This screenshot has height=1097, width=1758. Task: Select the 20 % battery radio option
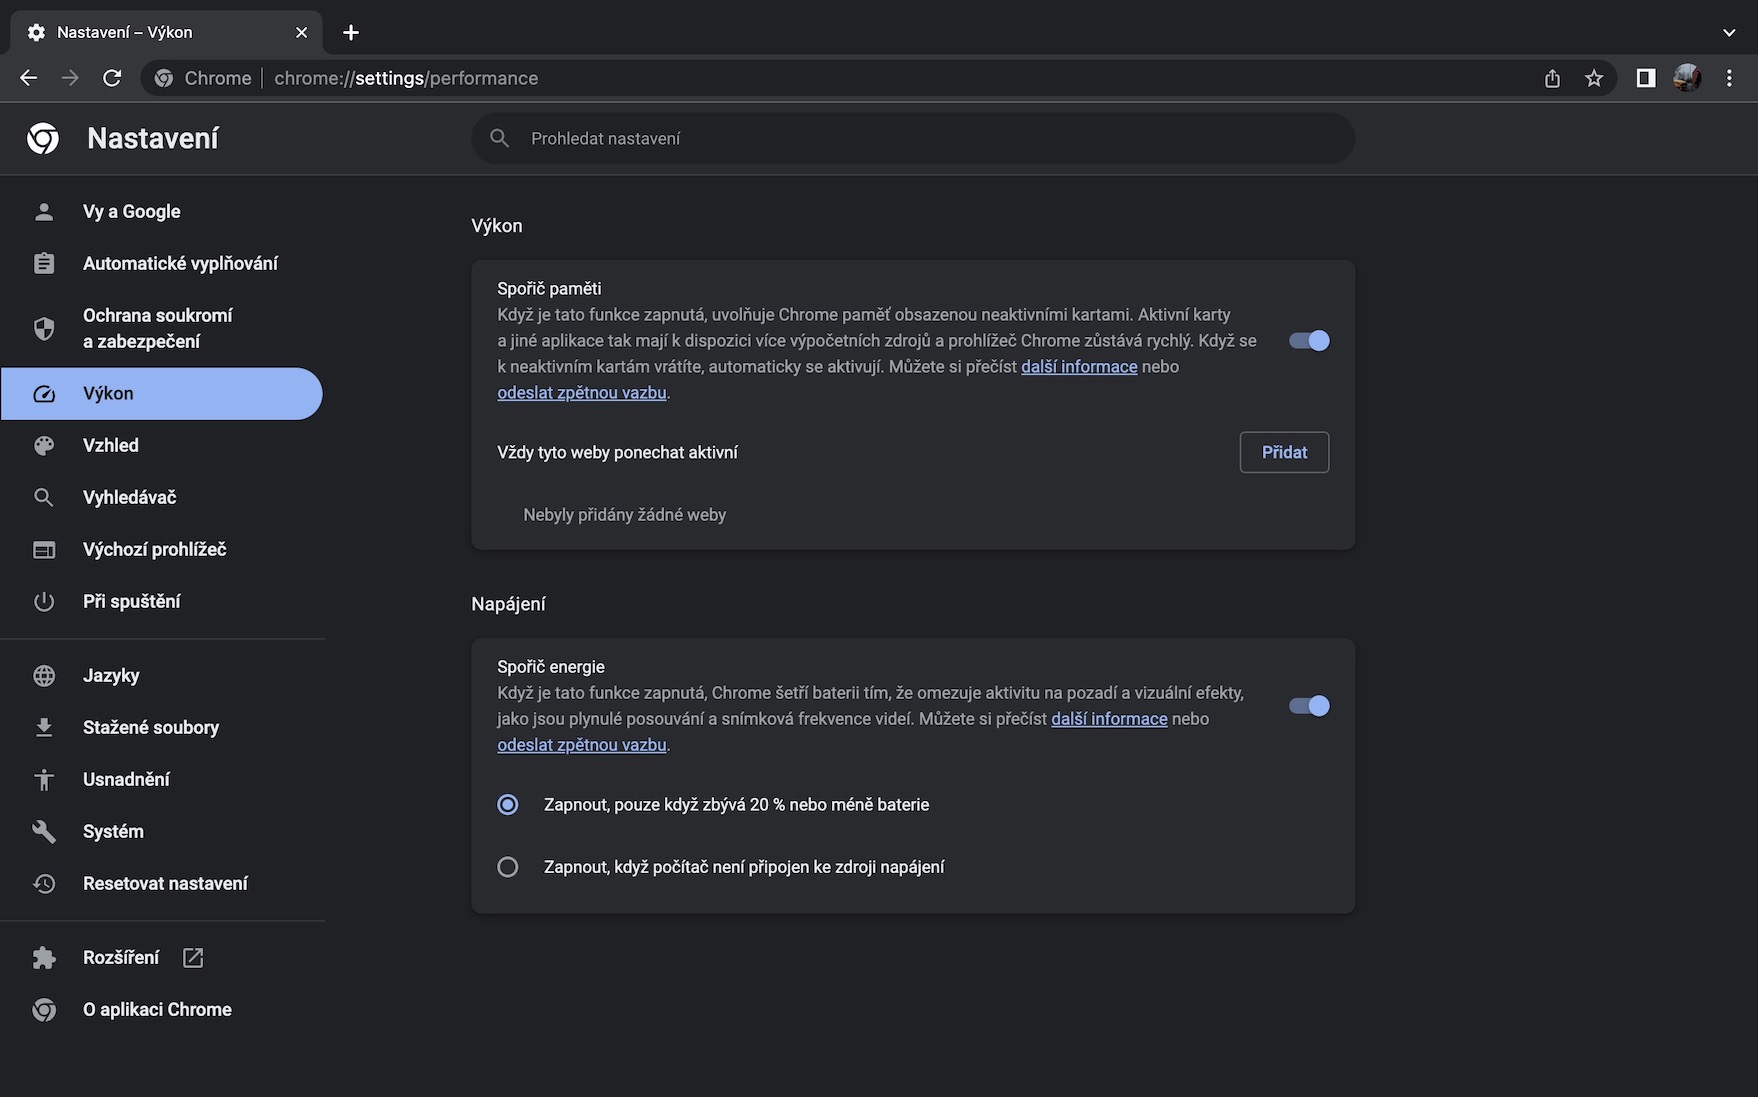pos(508,805)
